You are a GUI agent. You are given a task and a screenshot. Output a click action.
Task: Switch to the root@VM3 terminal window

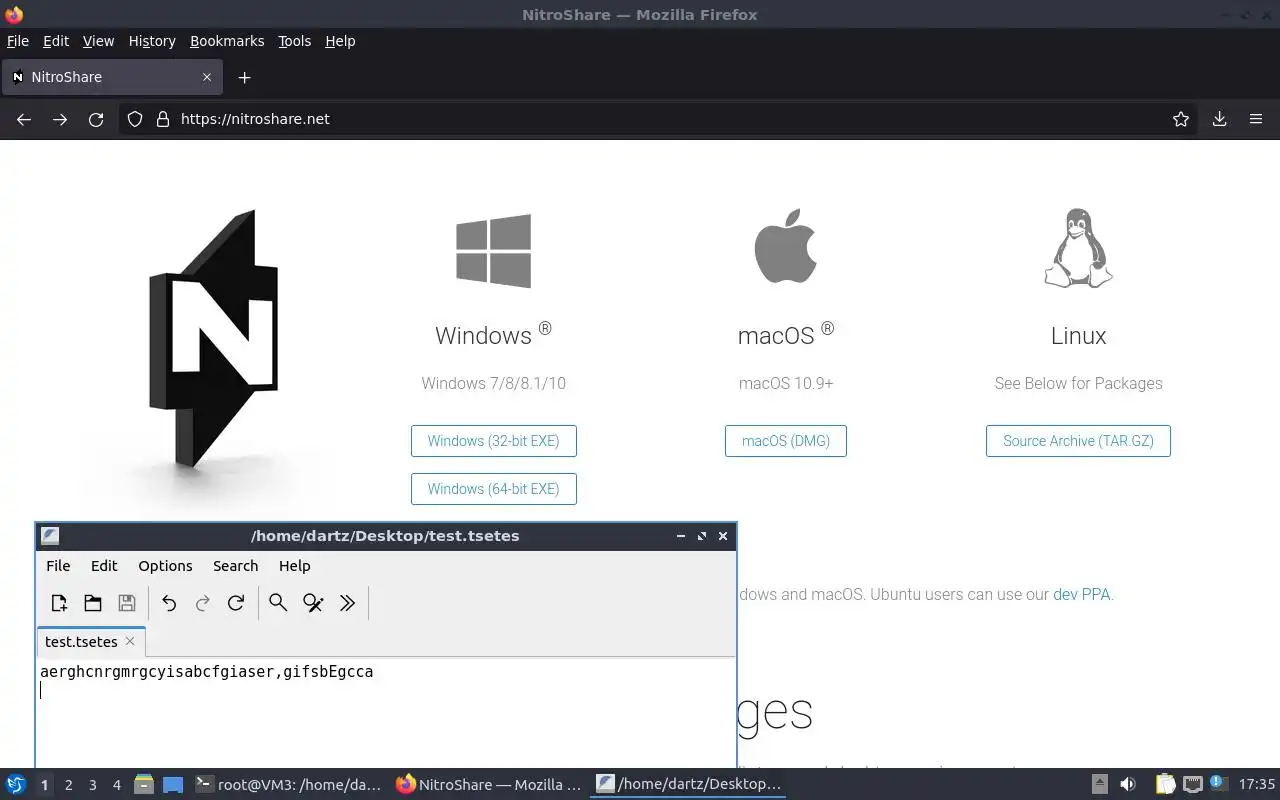288,785
